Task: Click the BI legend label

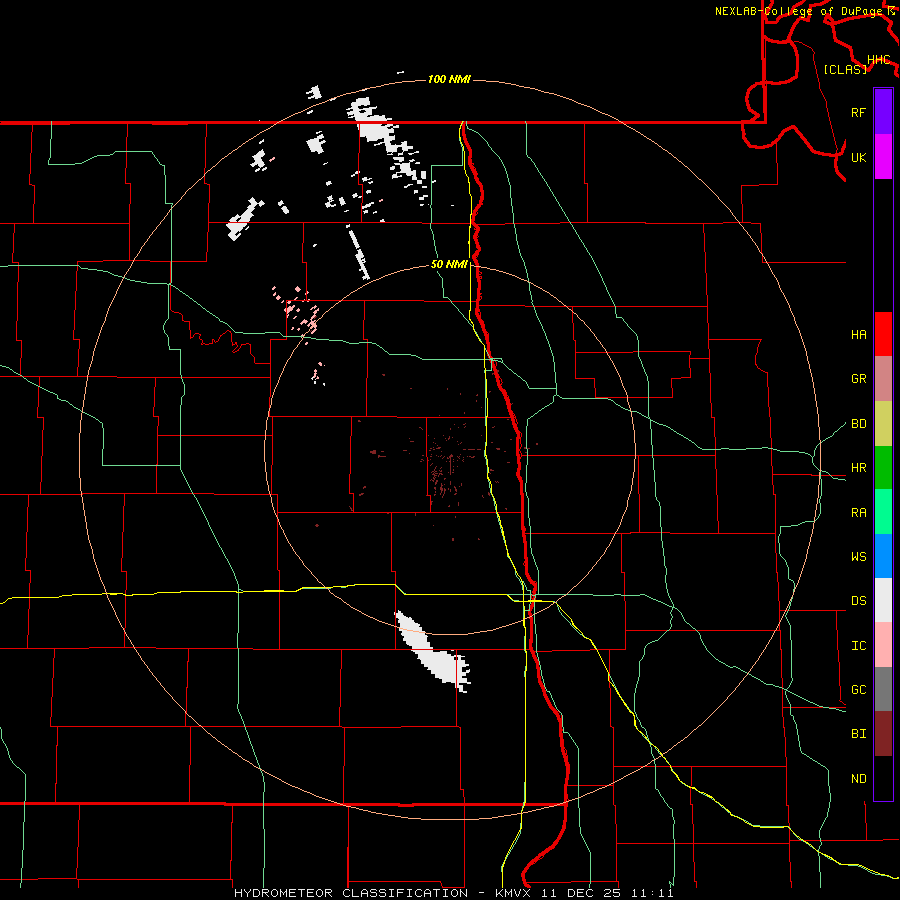Action: (x=858, y=734)
